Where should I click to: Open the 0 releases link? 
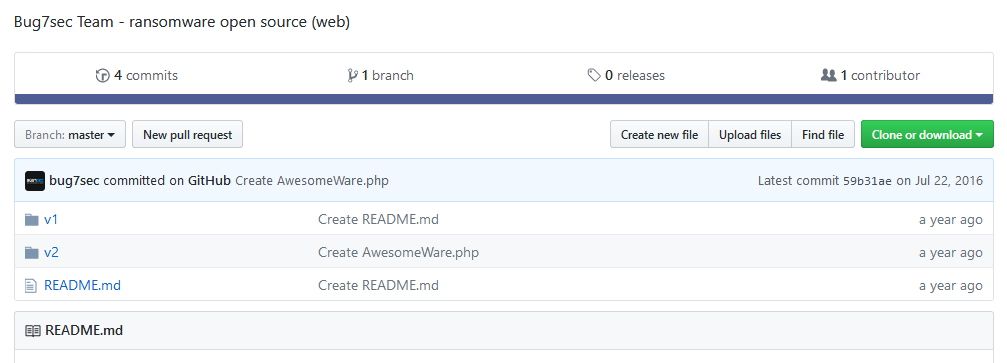click(626, 76)
